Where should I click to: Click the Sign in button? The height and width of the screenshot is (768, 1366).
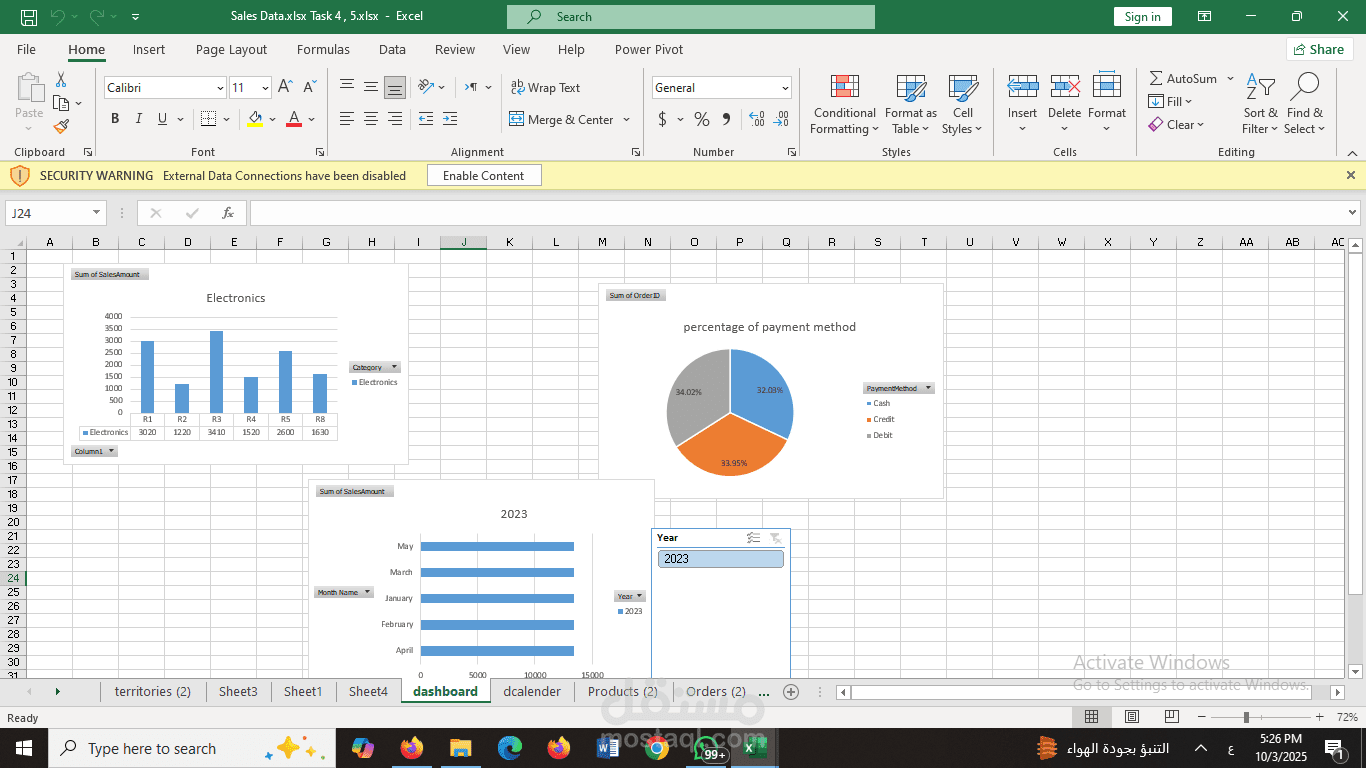(x=1142, y=17)
